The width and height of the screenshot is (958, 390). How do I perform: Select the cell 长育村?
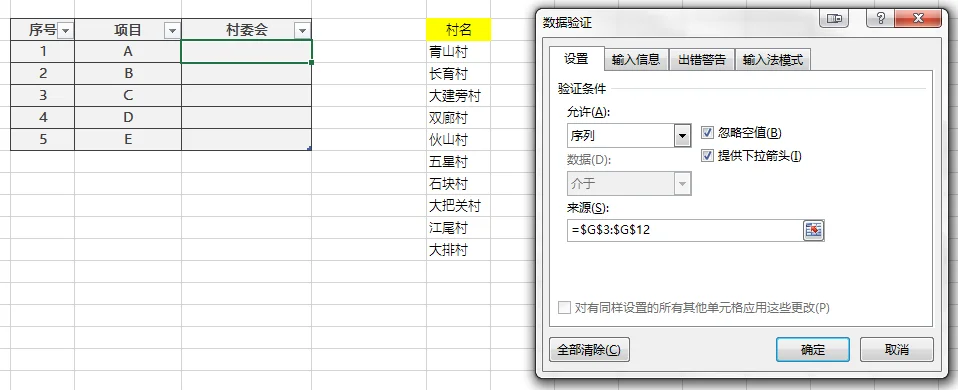point(458,74)
